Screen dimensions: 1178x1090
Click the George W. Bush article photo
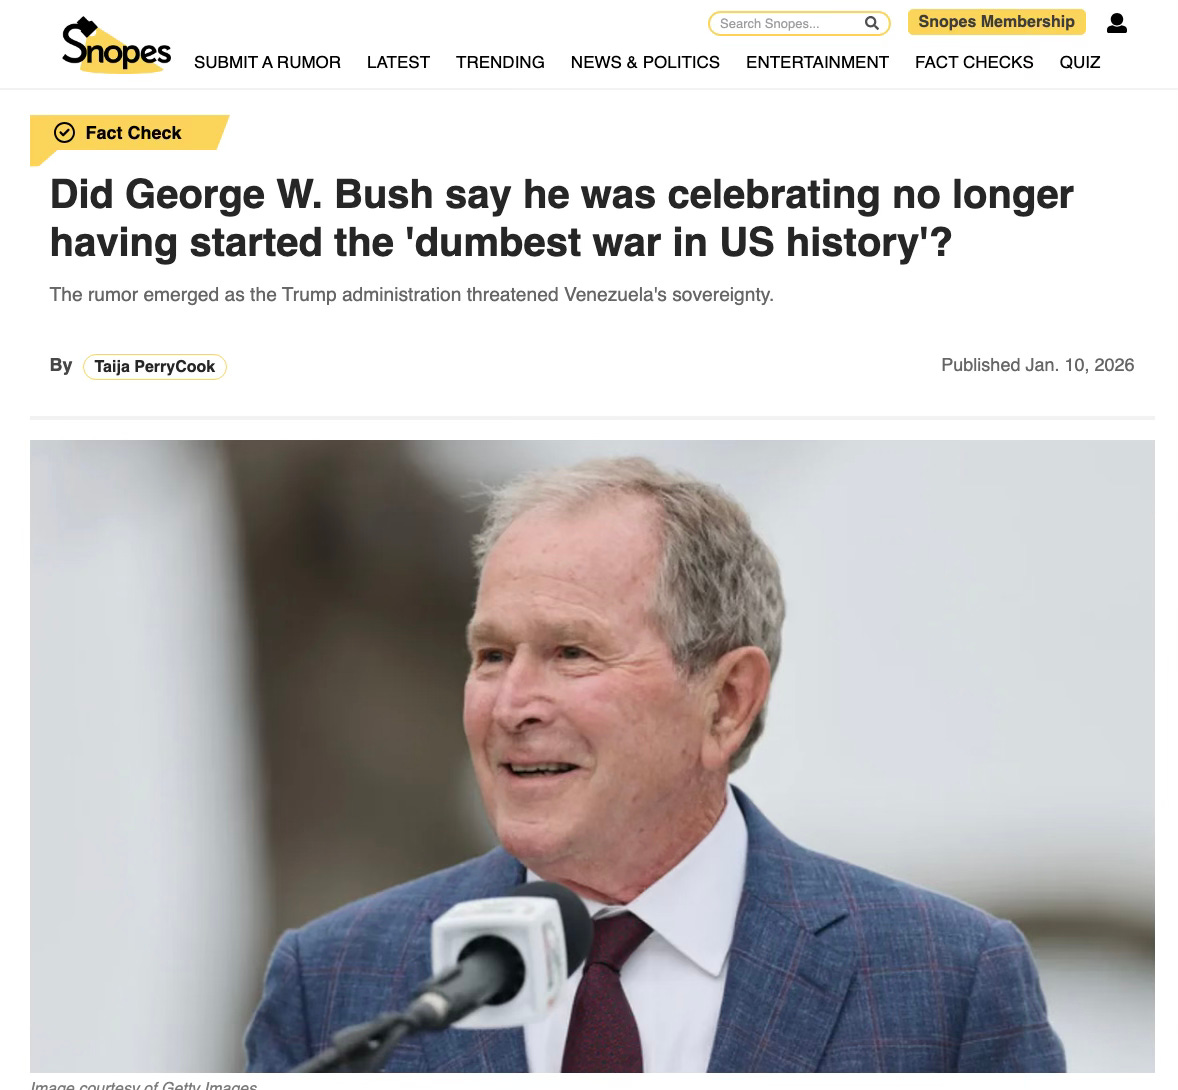592,756
